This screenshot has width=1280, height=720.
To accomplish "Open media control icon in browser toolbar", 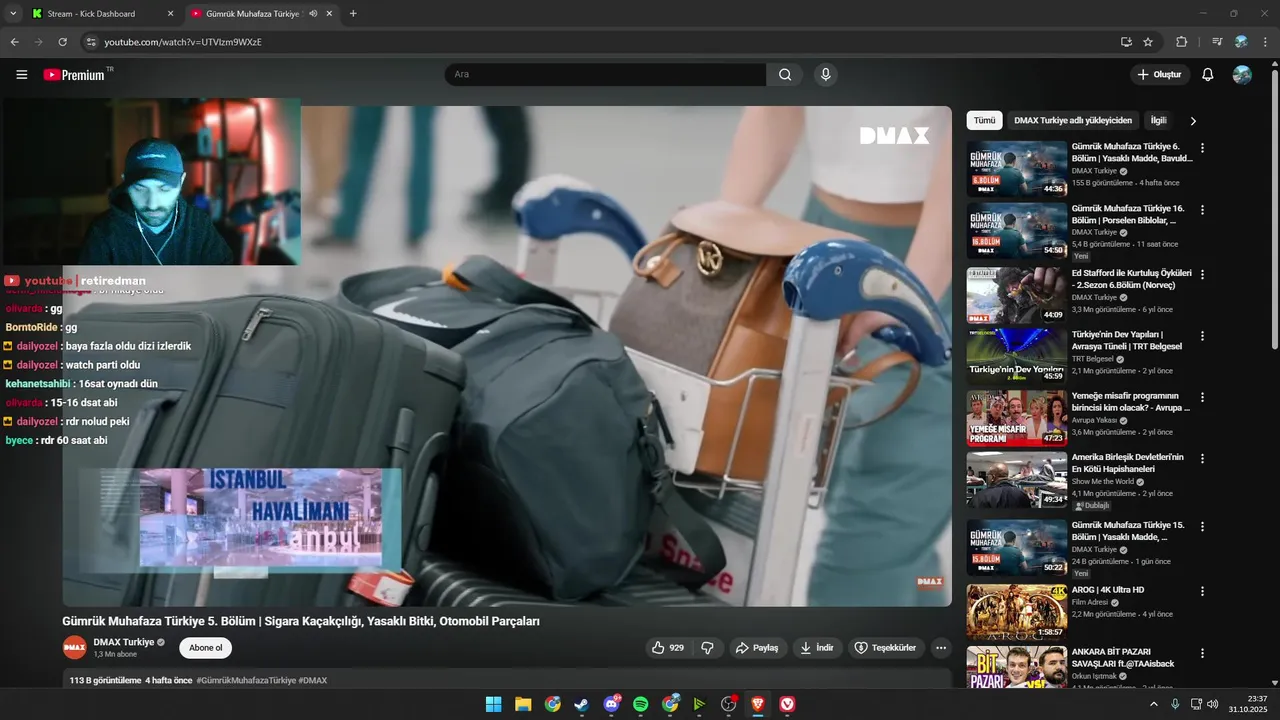I will (1217, 42).
